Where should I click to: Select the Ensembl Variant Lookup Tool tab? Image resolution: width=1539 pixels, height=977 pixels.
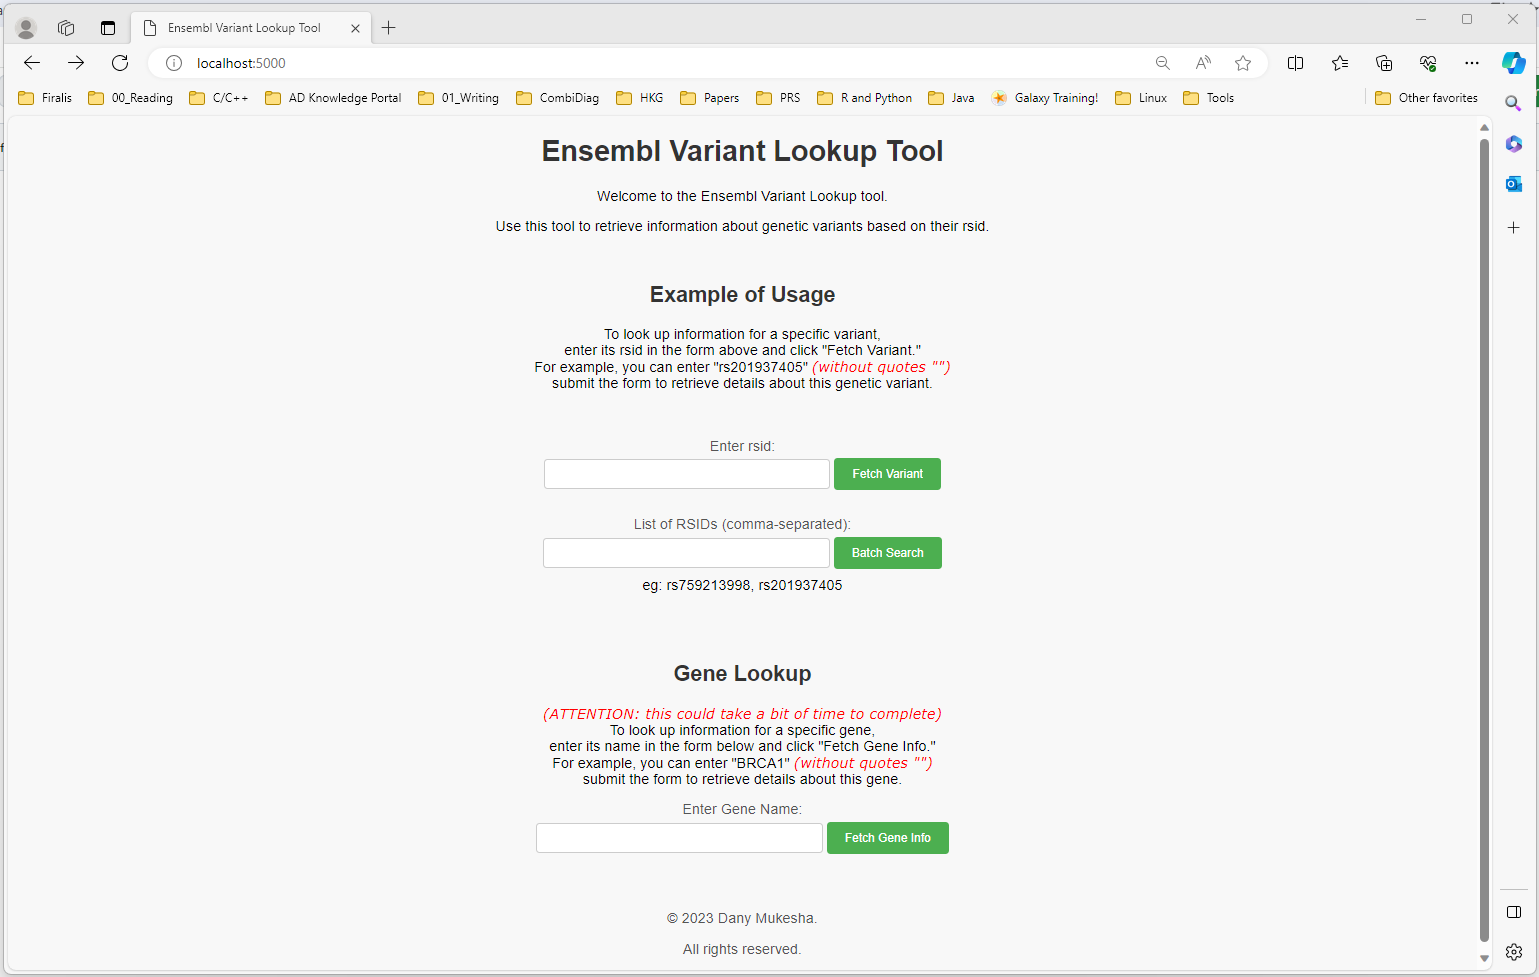tap(240, 27)
